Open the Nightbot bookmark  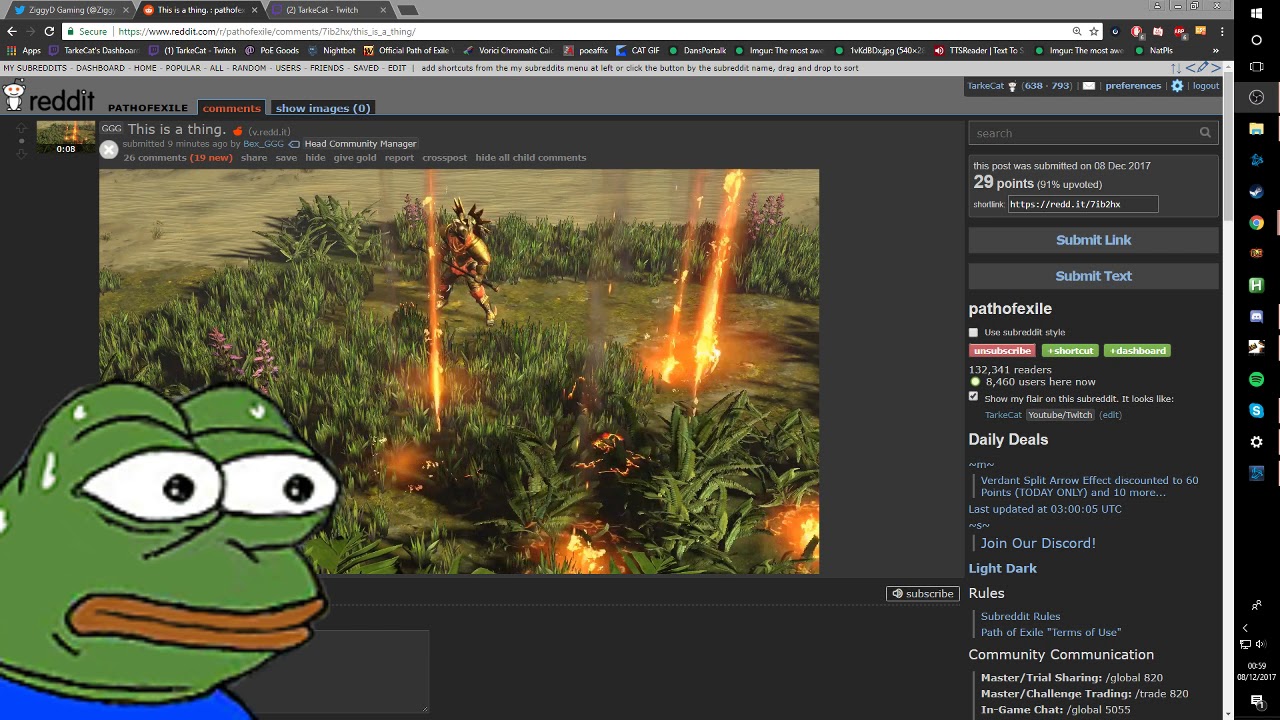coord(332,50)
